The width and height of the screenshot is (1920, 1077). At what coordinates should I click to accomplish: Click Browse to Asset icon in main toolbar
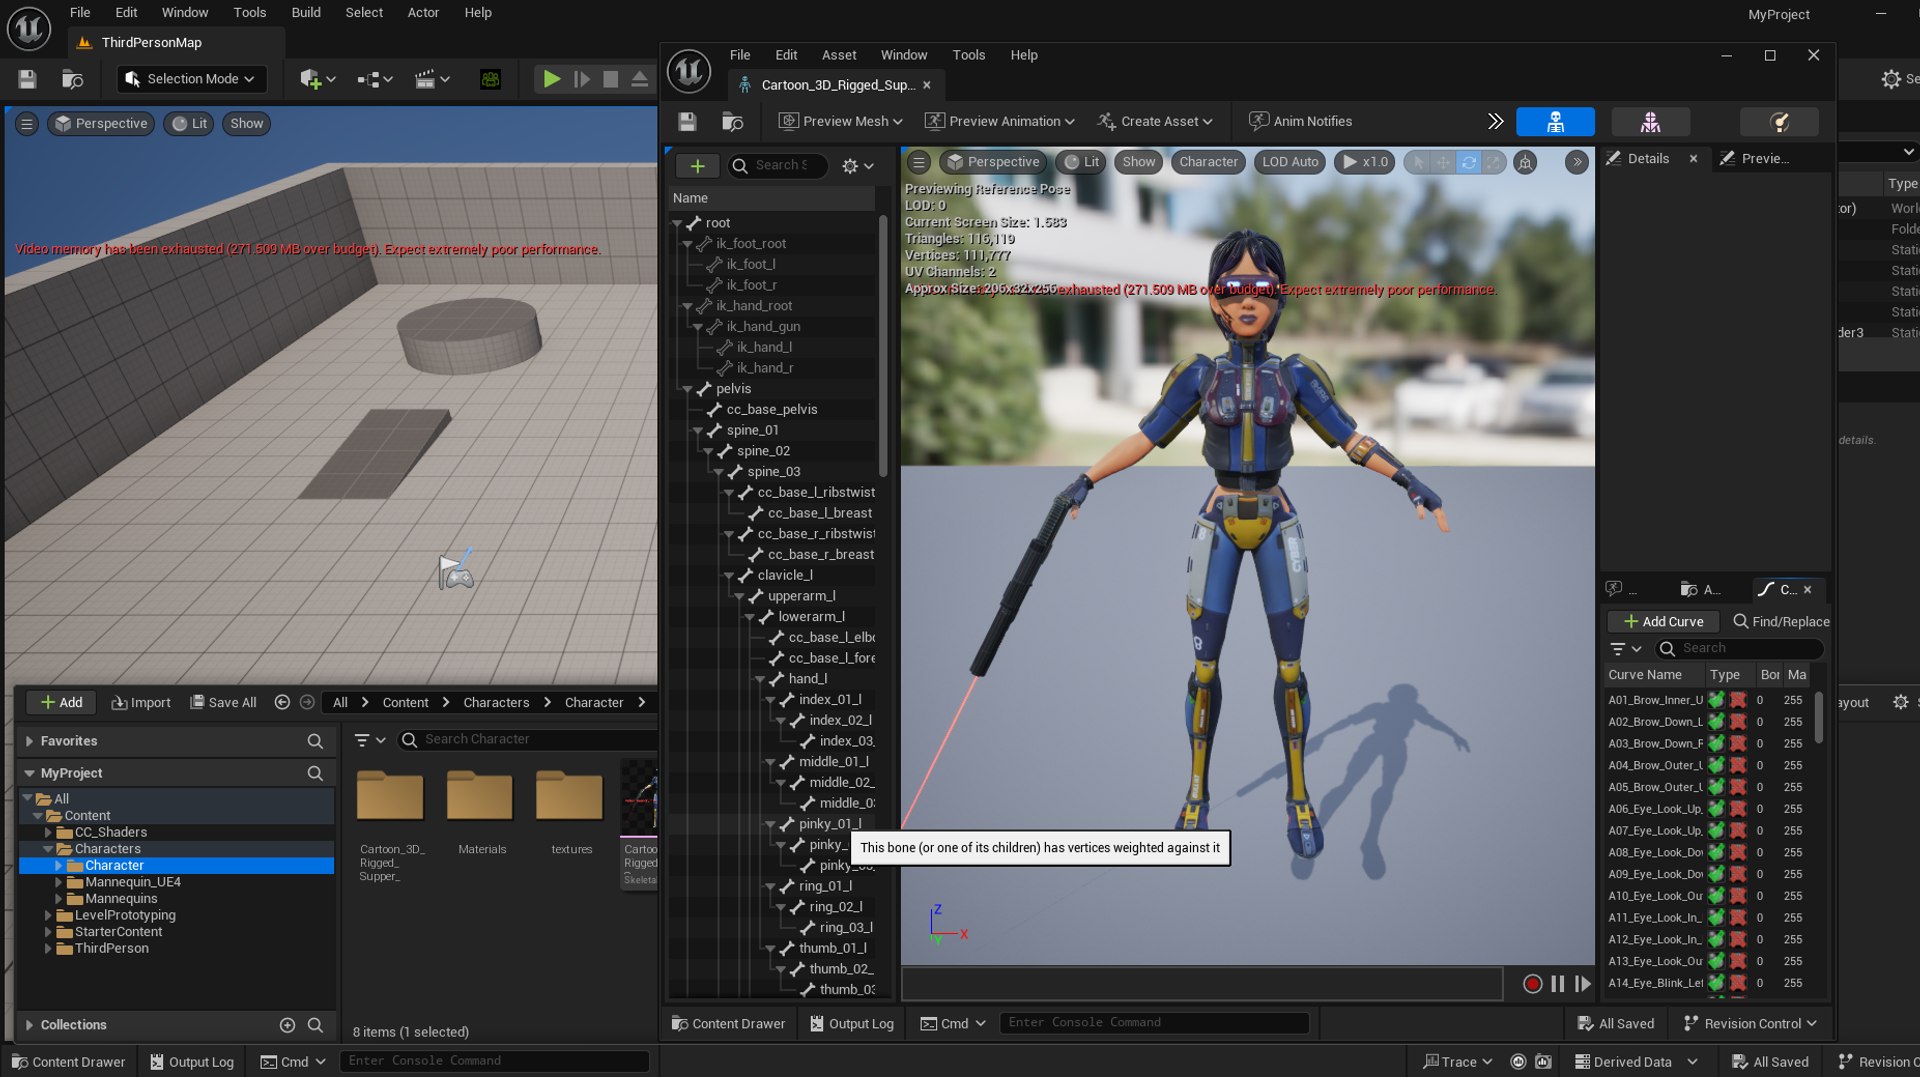pyautogui.click(x=72, y=79)
